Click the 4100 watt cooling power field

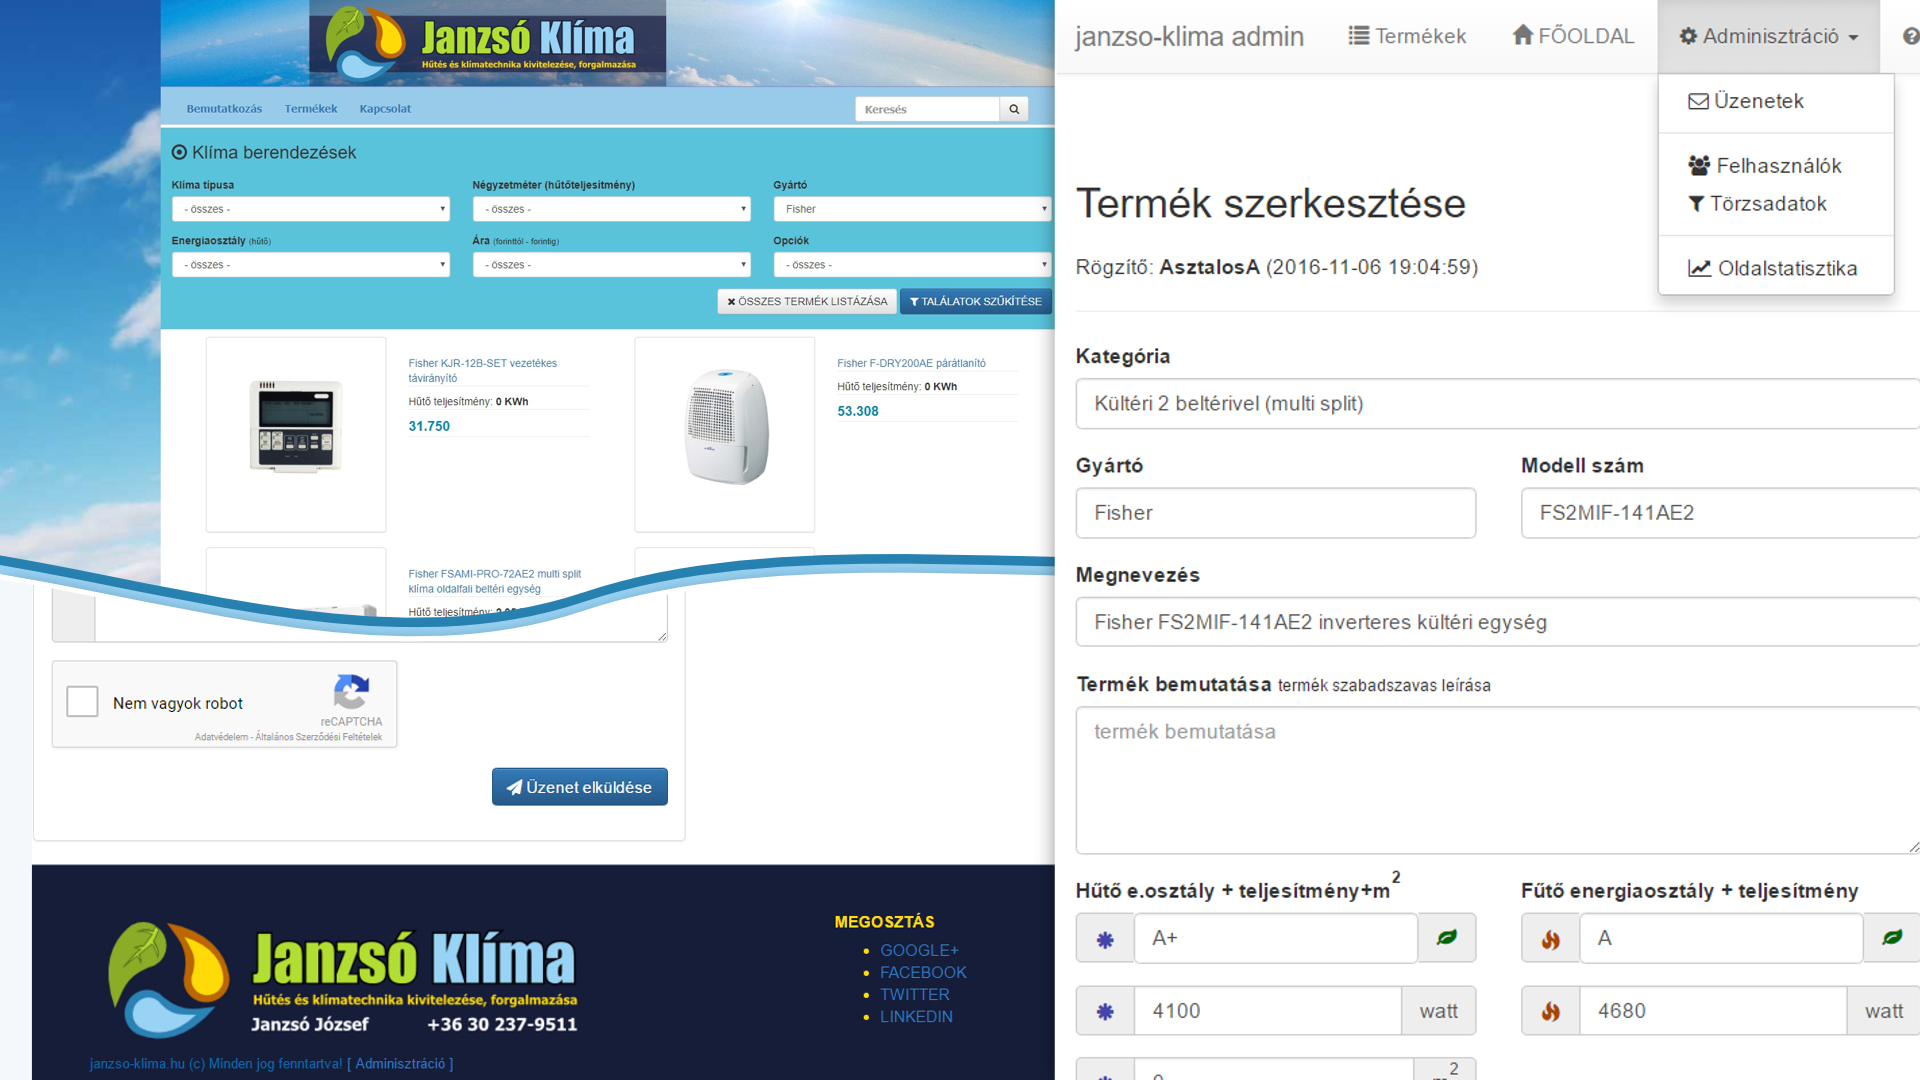point(1268,1011)
